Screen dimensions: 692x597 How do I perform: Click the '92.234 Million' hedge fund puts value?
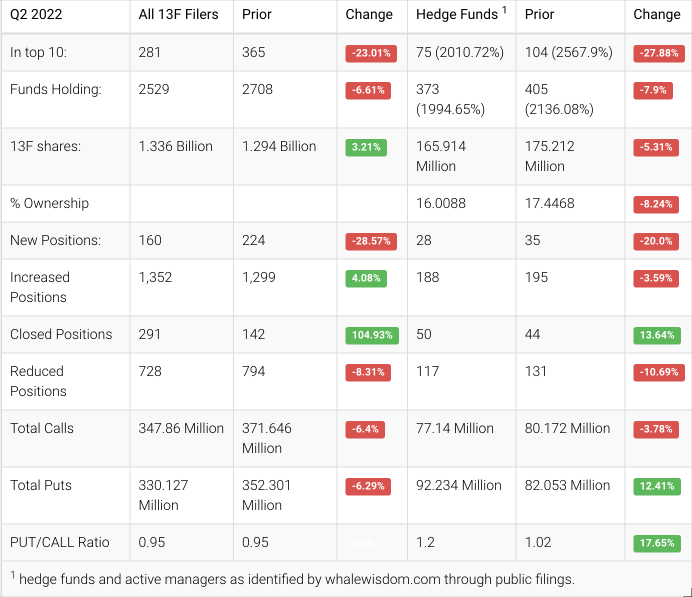click(x=459, y=485)
